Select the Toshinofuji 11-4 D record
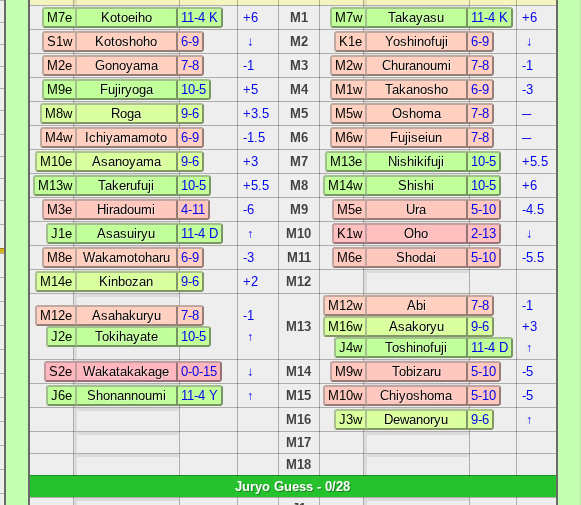The width and height of the screenshot is (581, 505). point(489,348)
